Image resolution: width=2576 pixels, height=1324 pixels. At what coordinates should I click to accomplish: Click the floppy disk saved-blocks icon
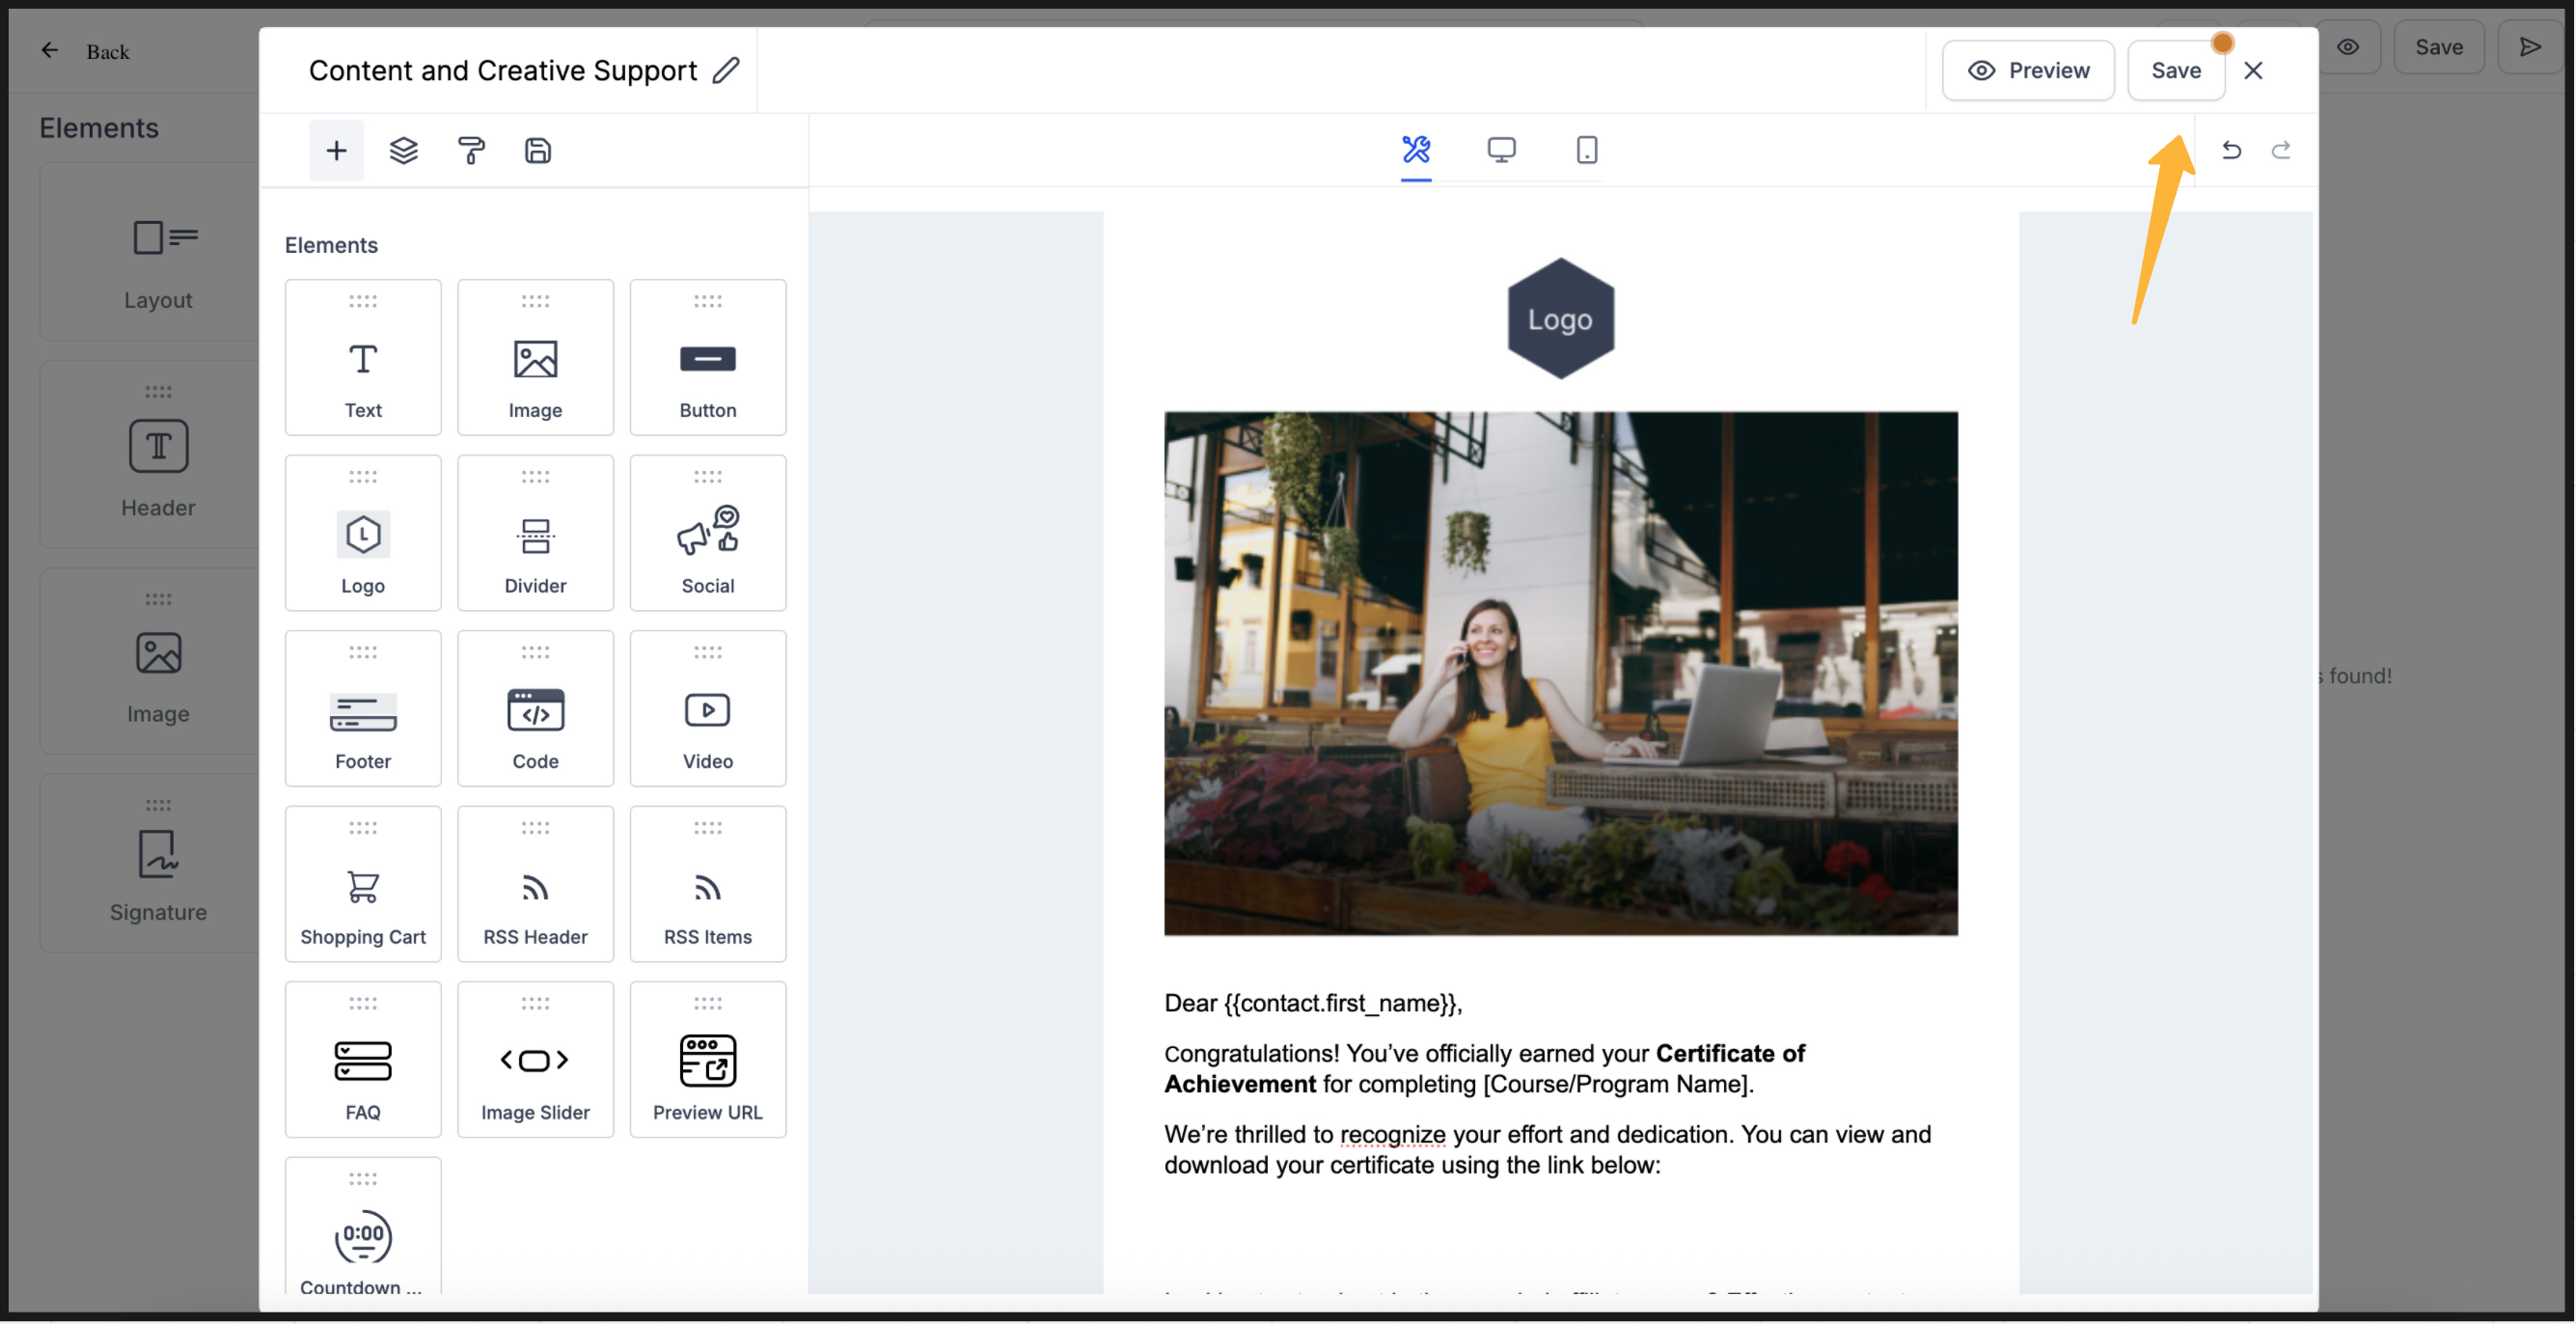tap(538, 151)
